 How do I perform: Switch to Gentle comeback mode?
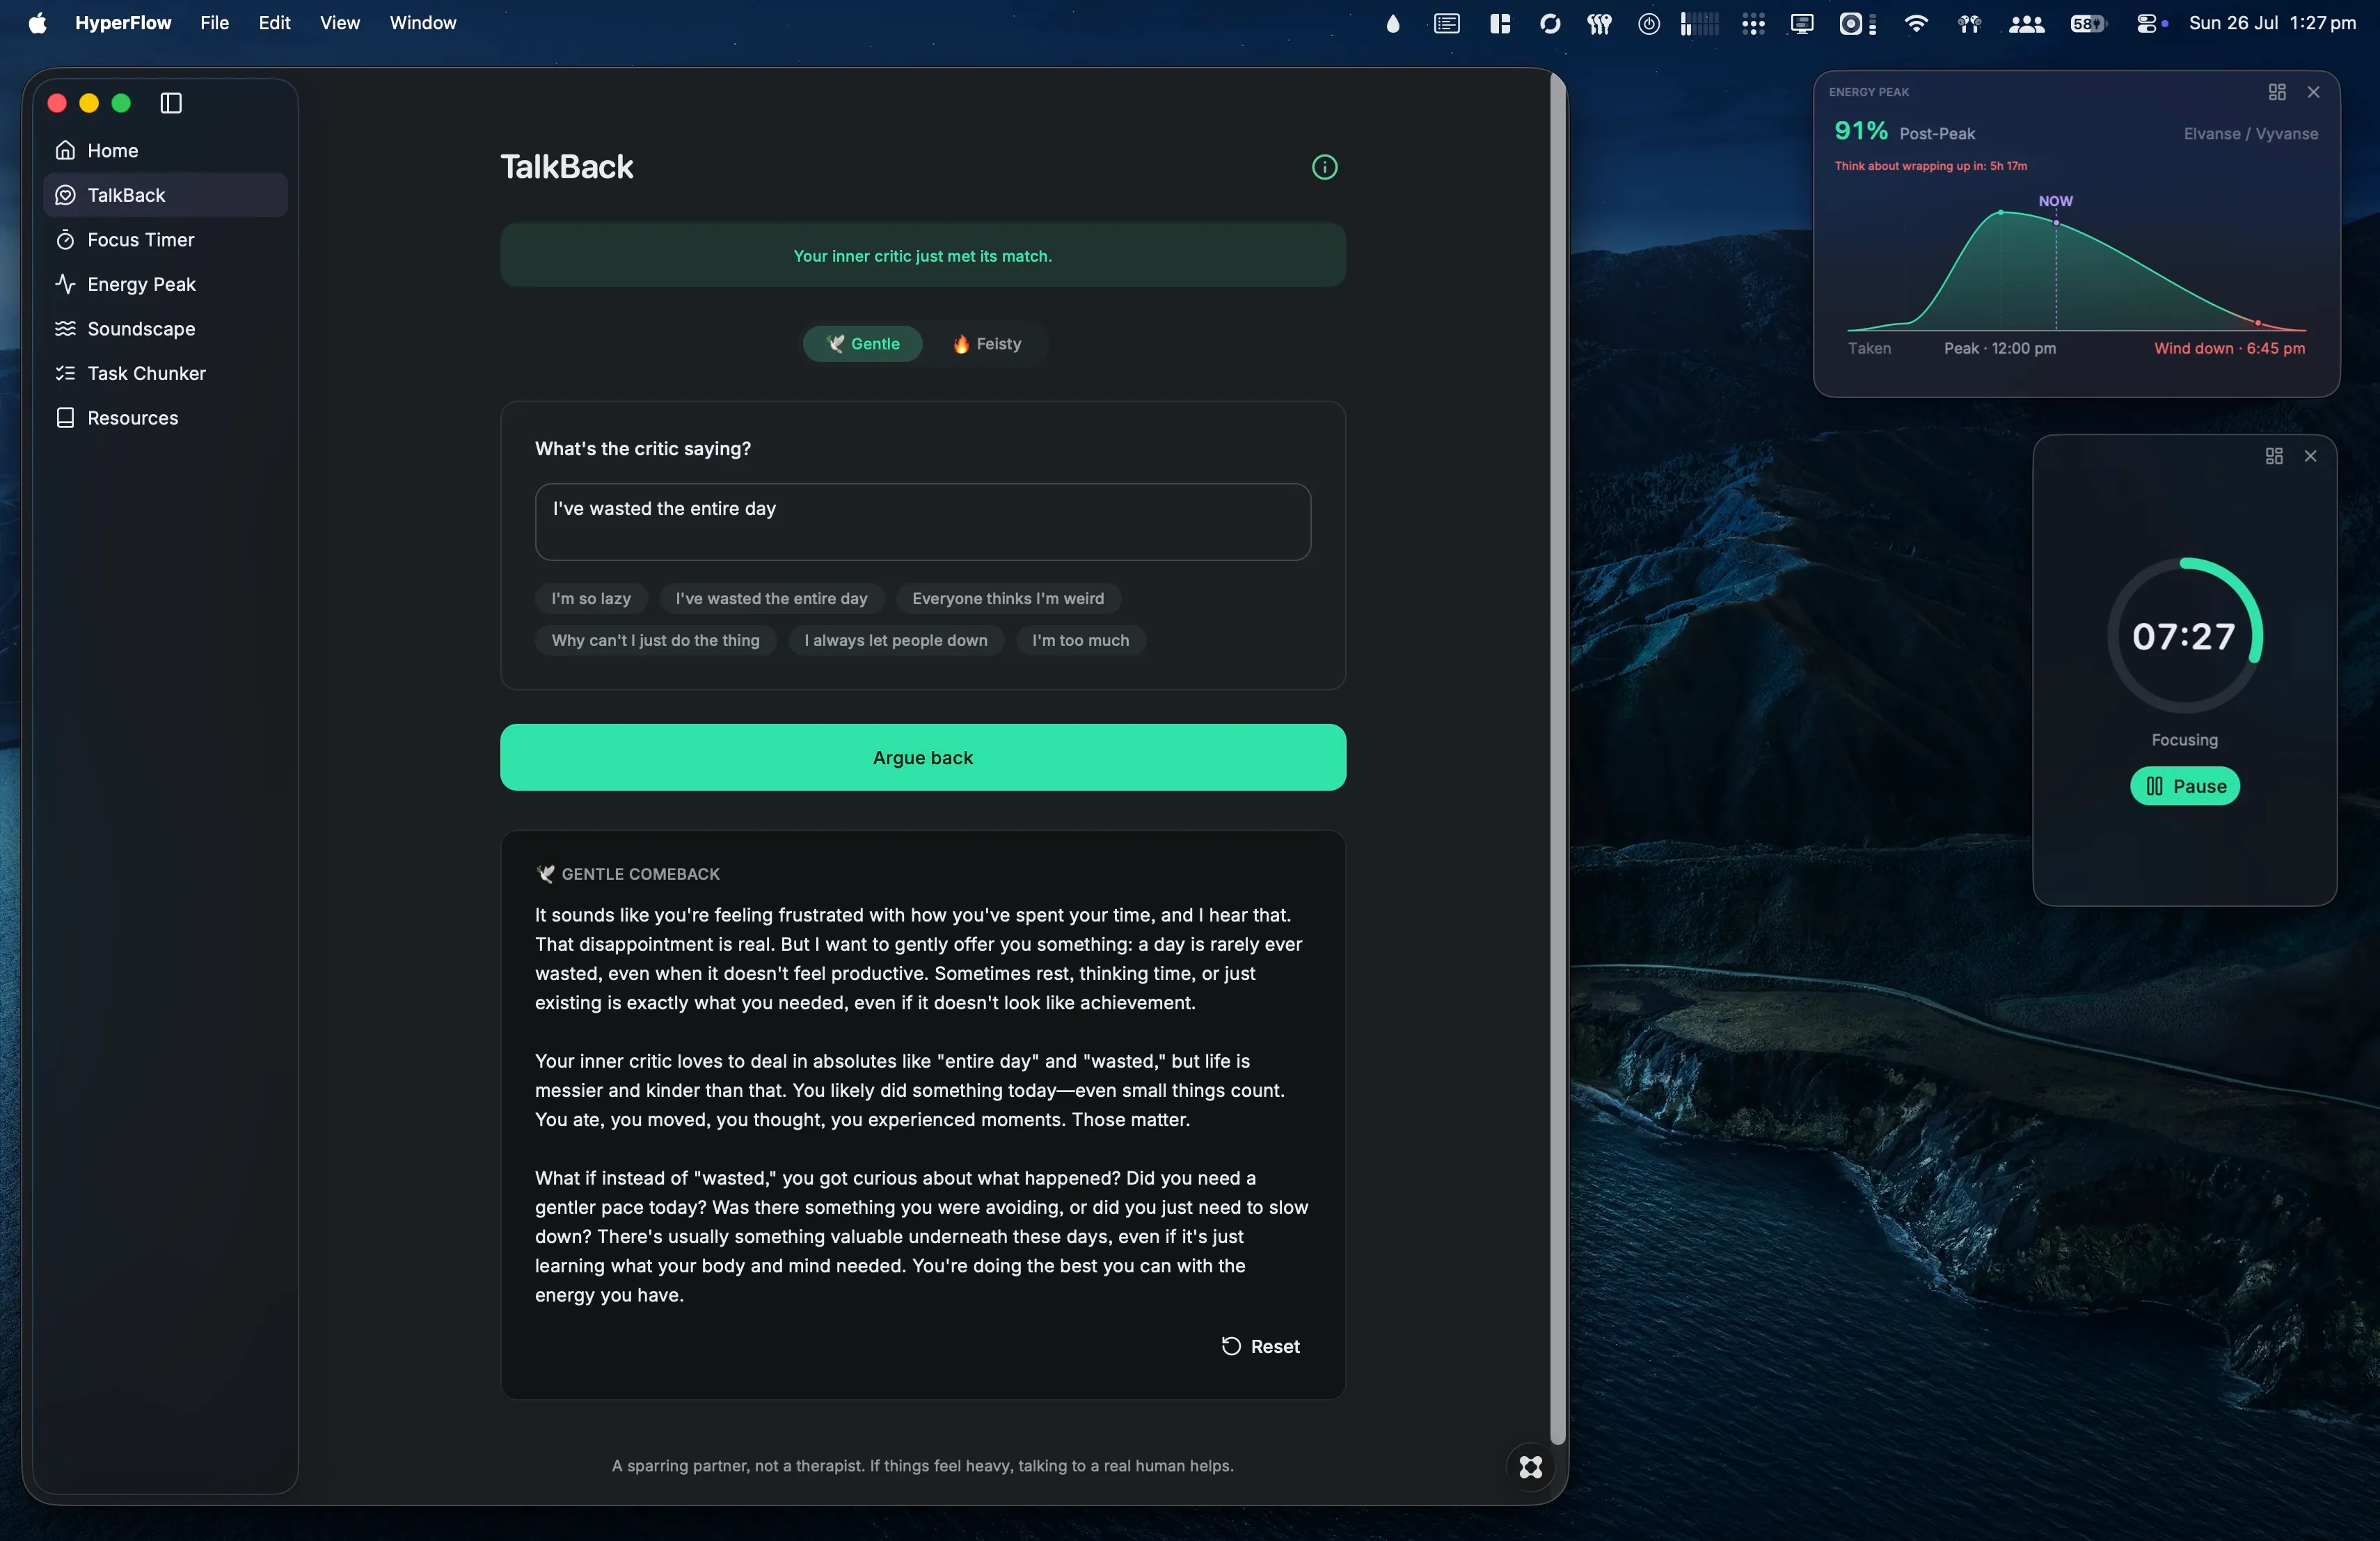(862, 344)
